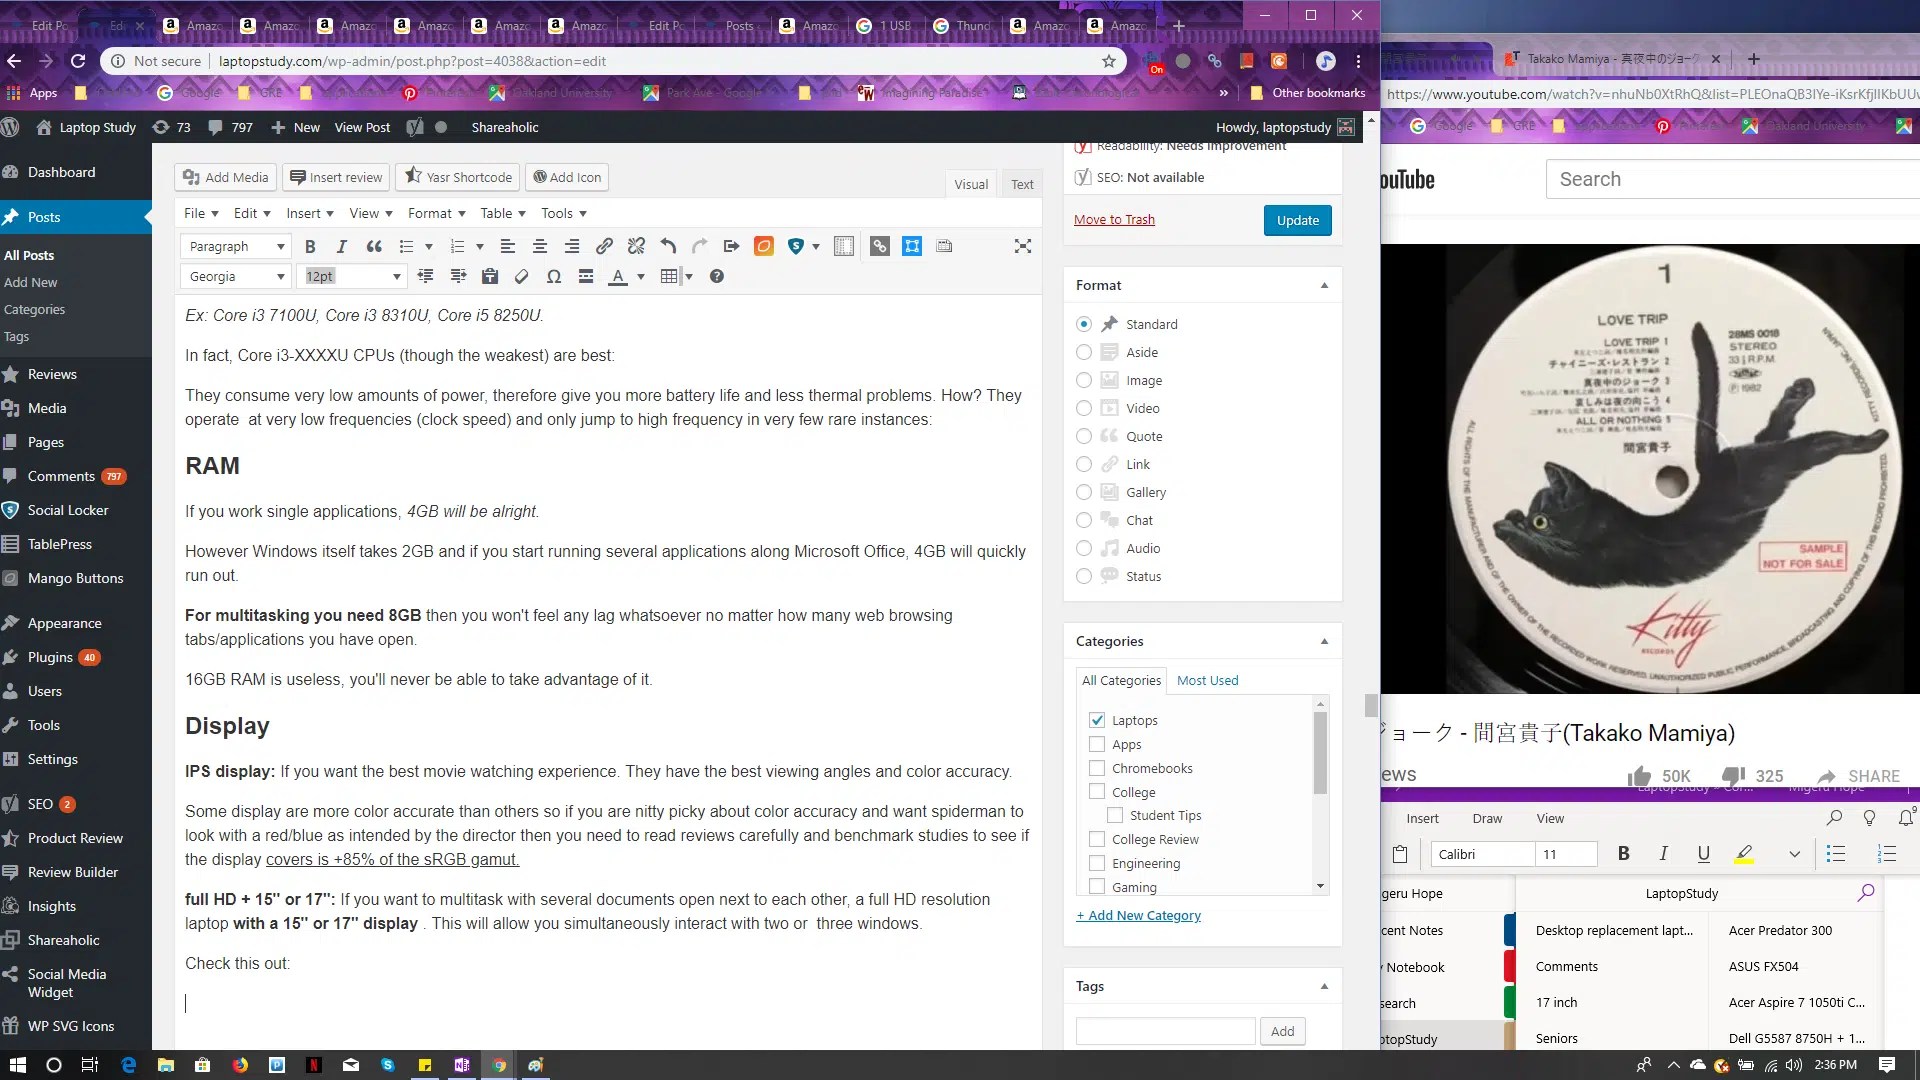Click the blockquote icon
Screen dimensions: 1920x1080
coord(374,246)
